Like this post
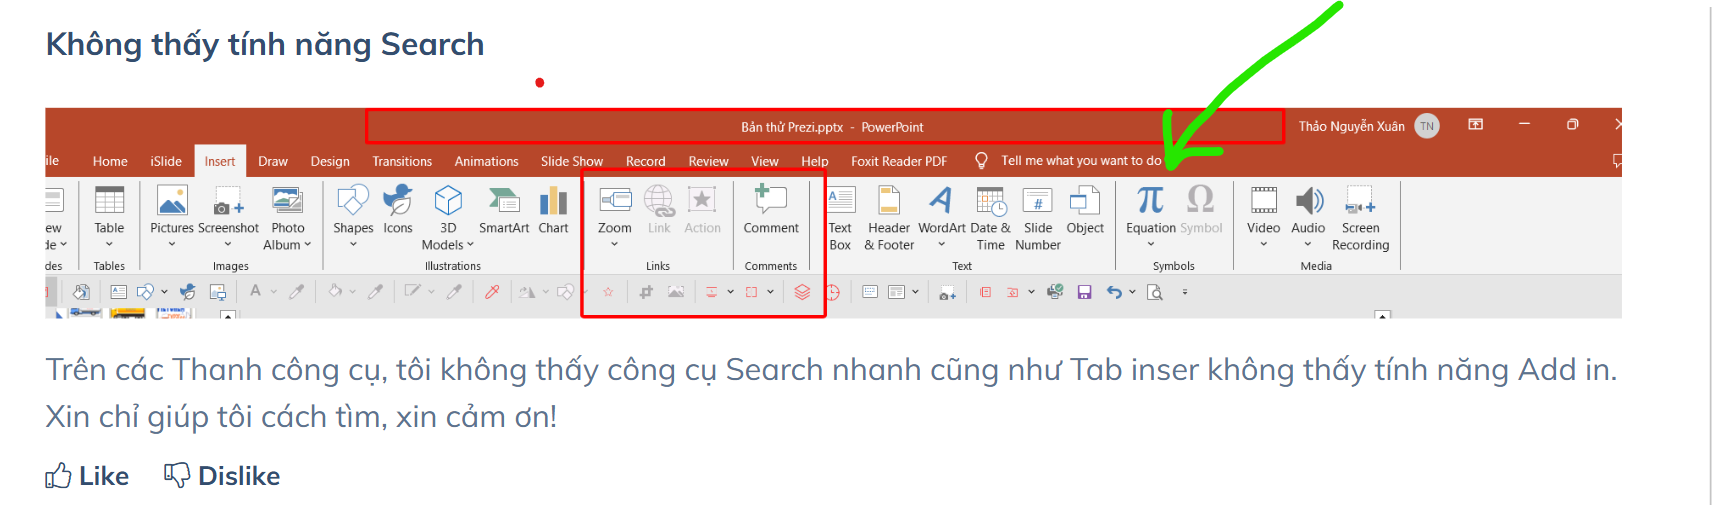The height and width of the screenshot is (505, 1715). (87, 476)
